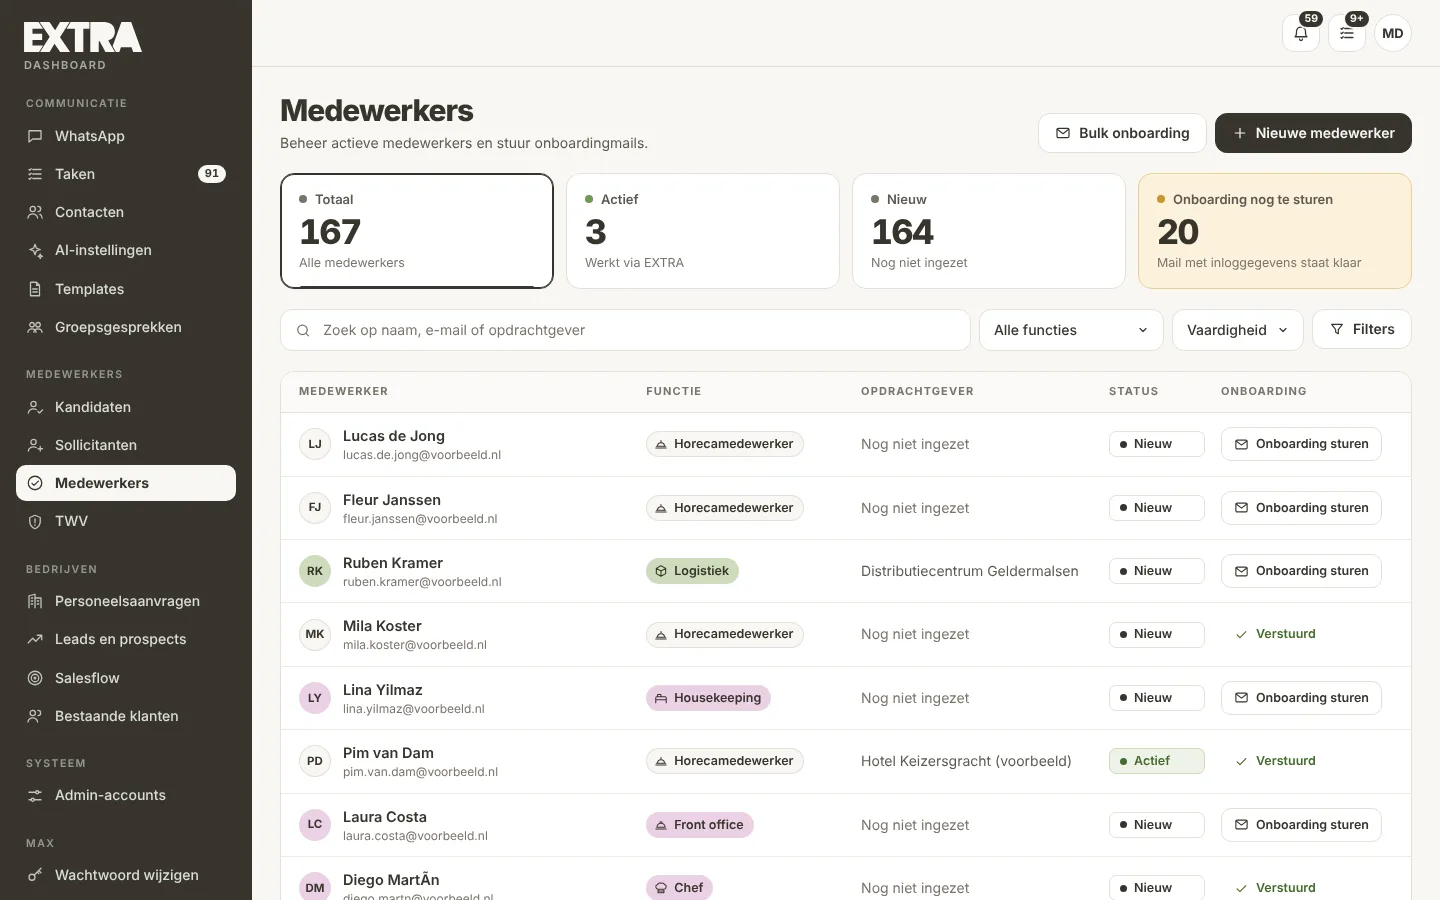The width and height of the screenshot is (1440, 900).
Task: Open Bestaande klanten page
Action: pos(126,716)
